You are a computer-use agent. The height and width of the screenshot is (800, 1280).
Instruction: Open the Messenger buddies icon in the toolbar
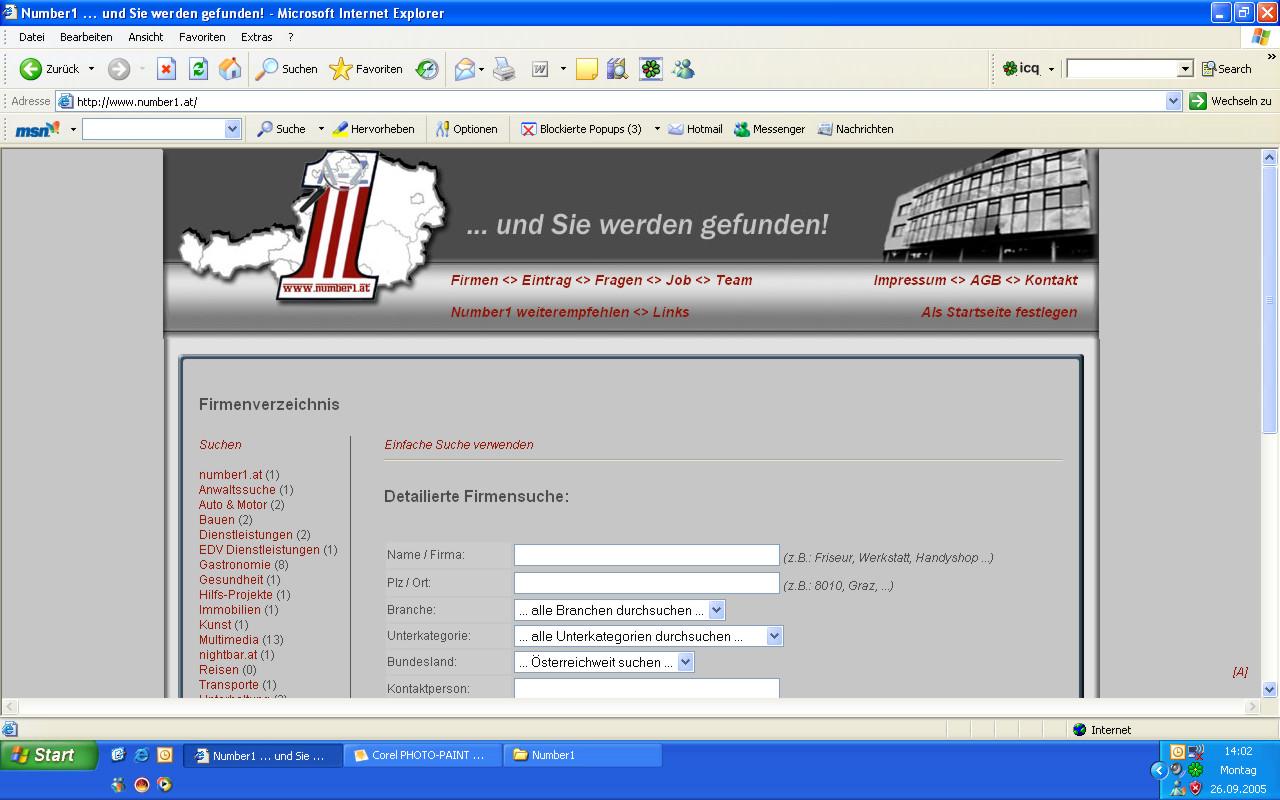tap(683, 69)
